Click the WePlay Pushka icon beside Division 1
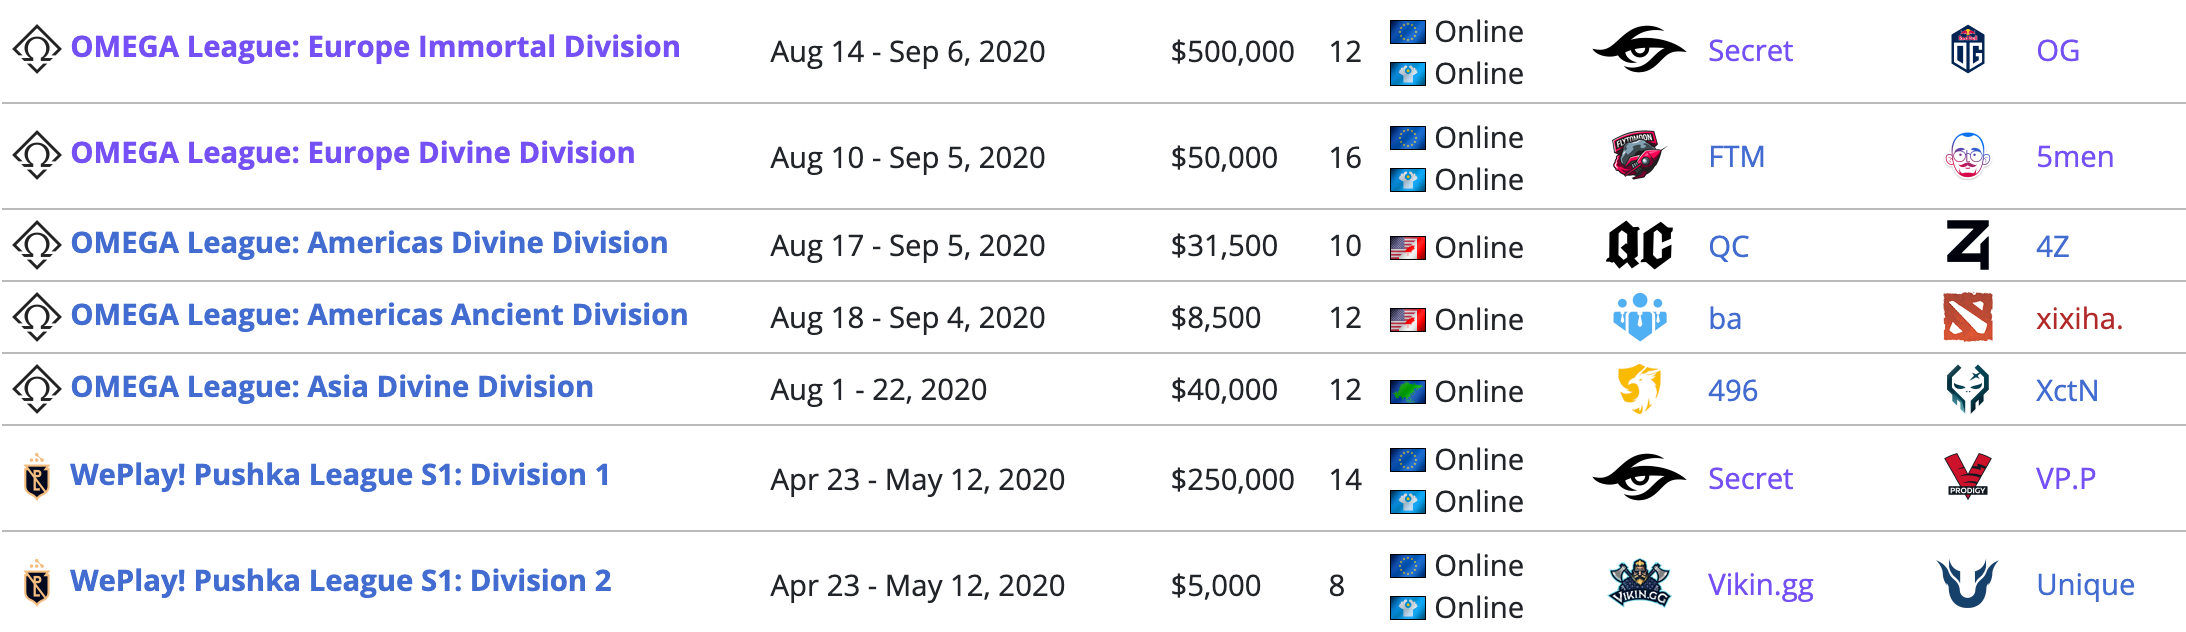This screenshot has height=632, width=2186. [x=37, y=477]
